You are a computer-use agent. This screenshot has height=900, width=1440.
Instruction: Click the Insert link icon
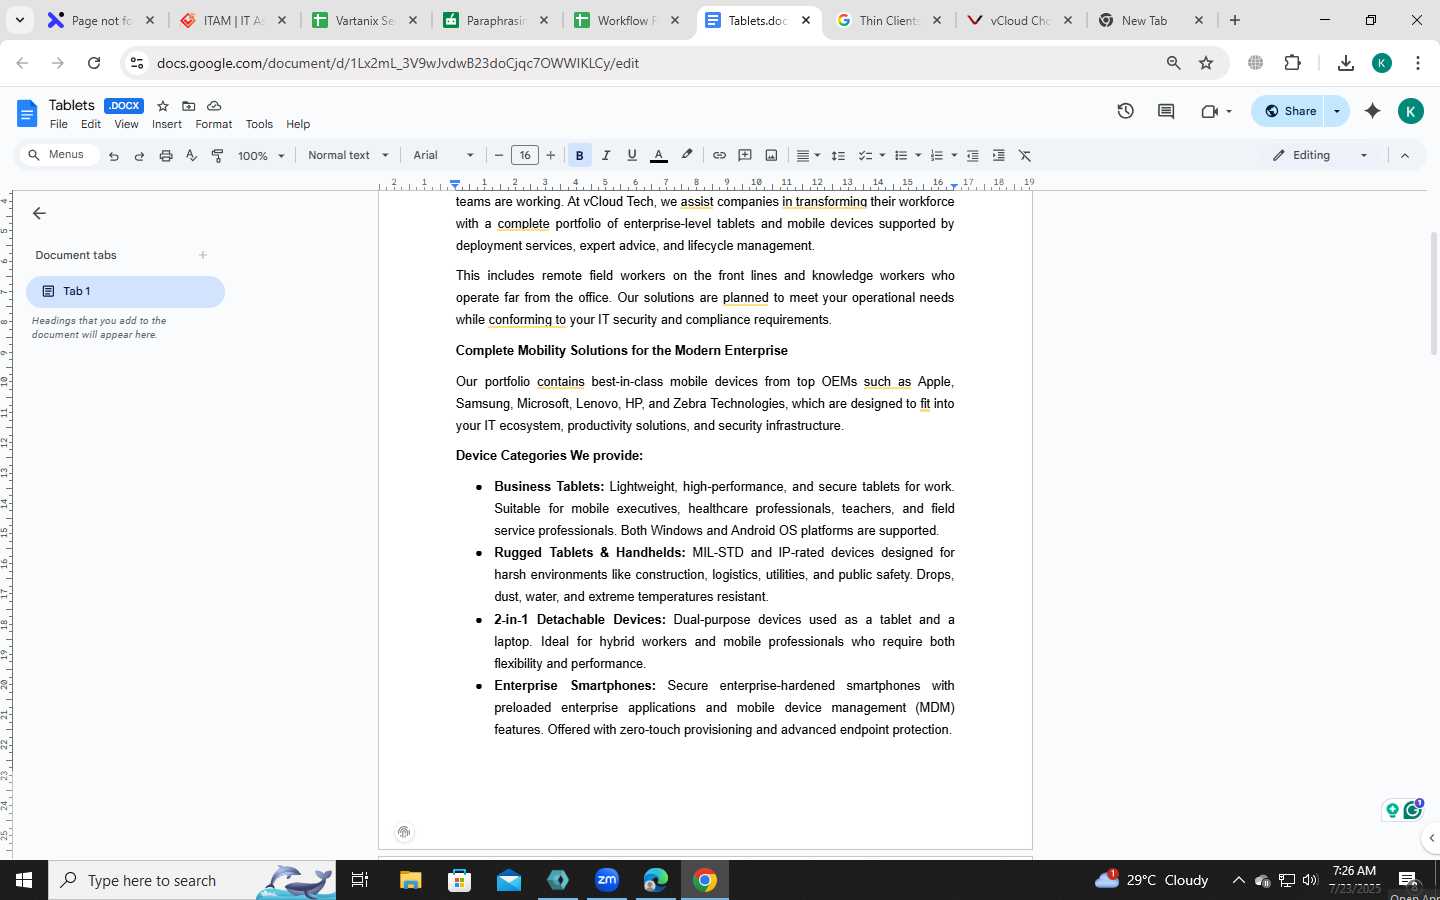pos(719,156)
